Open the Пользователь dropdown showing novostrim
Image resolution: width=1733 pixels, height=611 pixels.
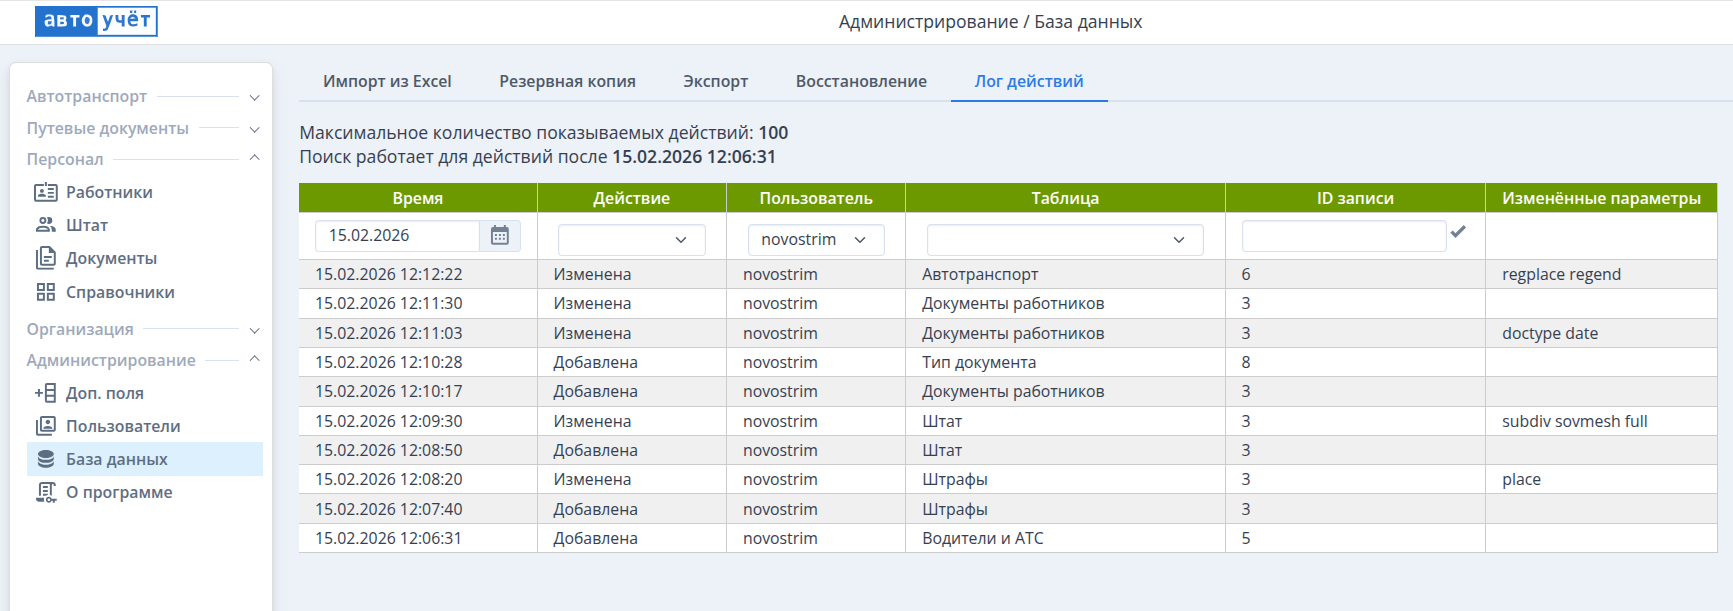point(815,240)
